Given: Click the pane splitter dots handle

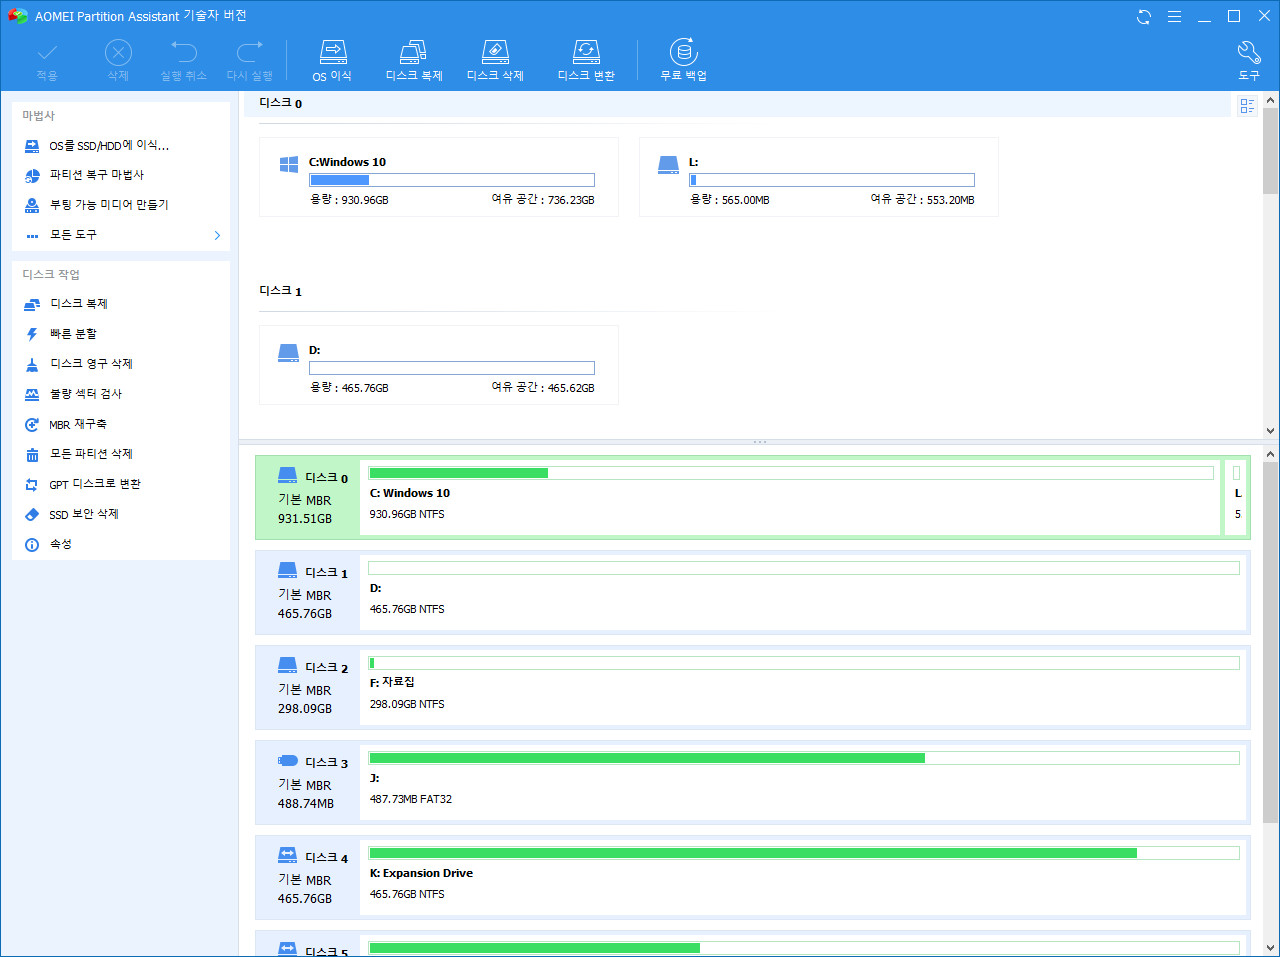Looking at the screenshot, I should click(x=760, y=442).
